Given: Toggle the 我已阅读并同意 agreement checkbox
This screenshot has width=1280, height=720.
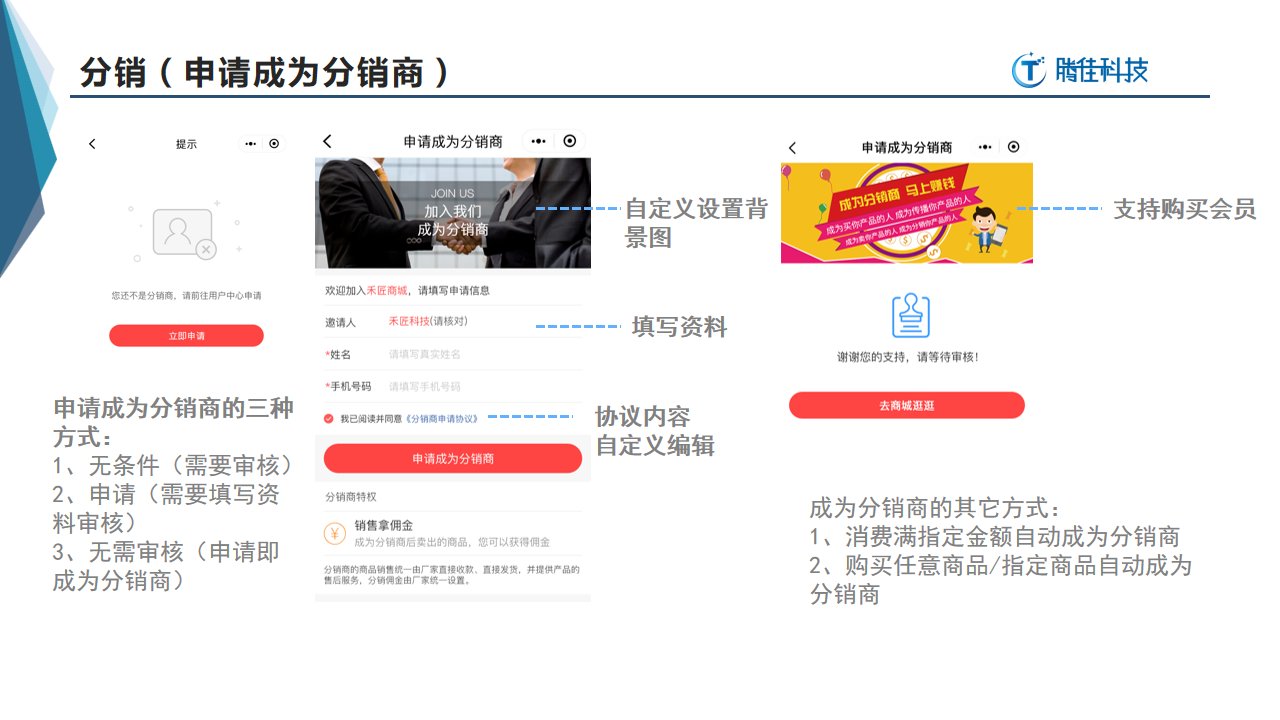Looking at the screenshot, I should pos(329,419).
